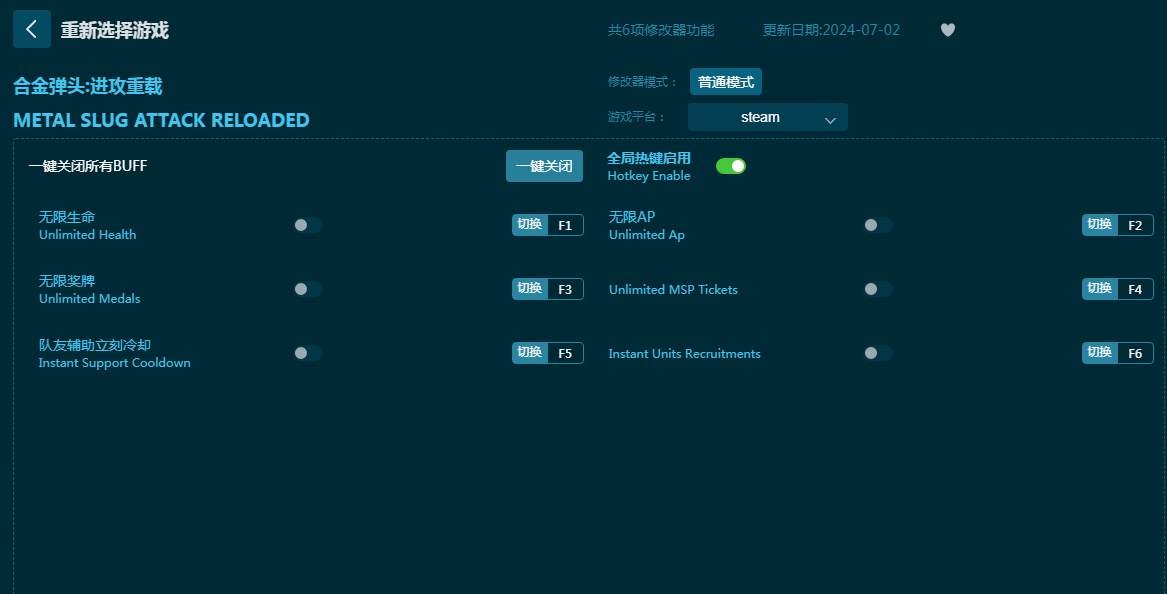Enable the Unlimited MSP Tickets switch
This screenshot has width=1167, height=594.
pos(877,289)
